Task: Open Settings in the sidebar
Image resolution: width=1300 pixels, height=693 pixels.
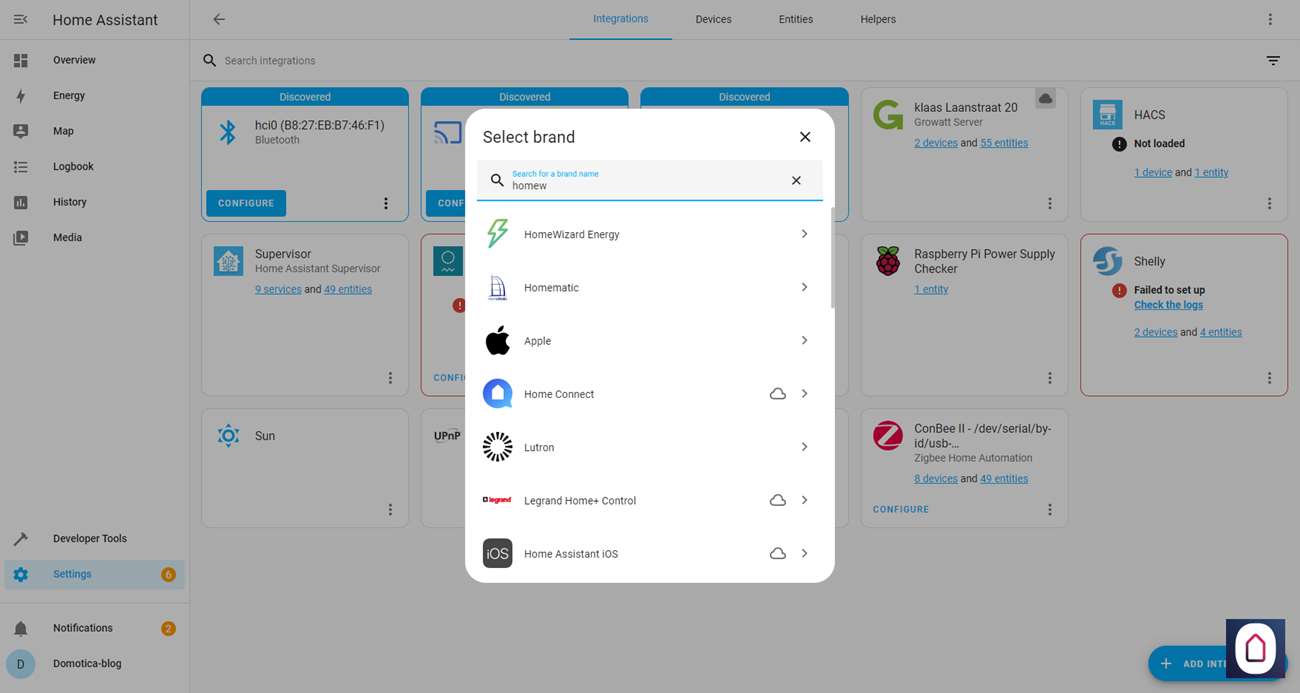Action: tap(94, 574)
